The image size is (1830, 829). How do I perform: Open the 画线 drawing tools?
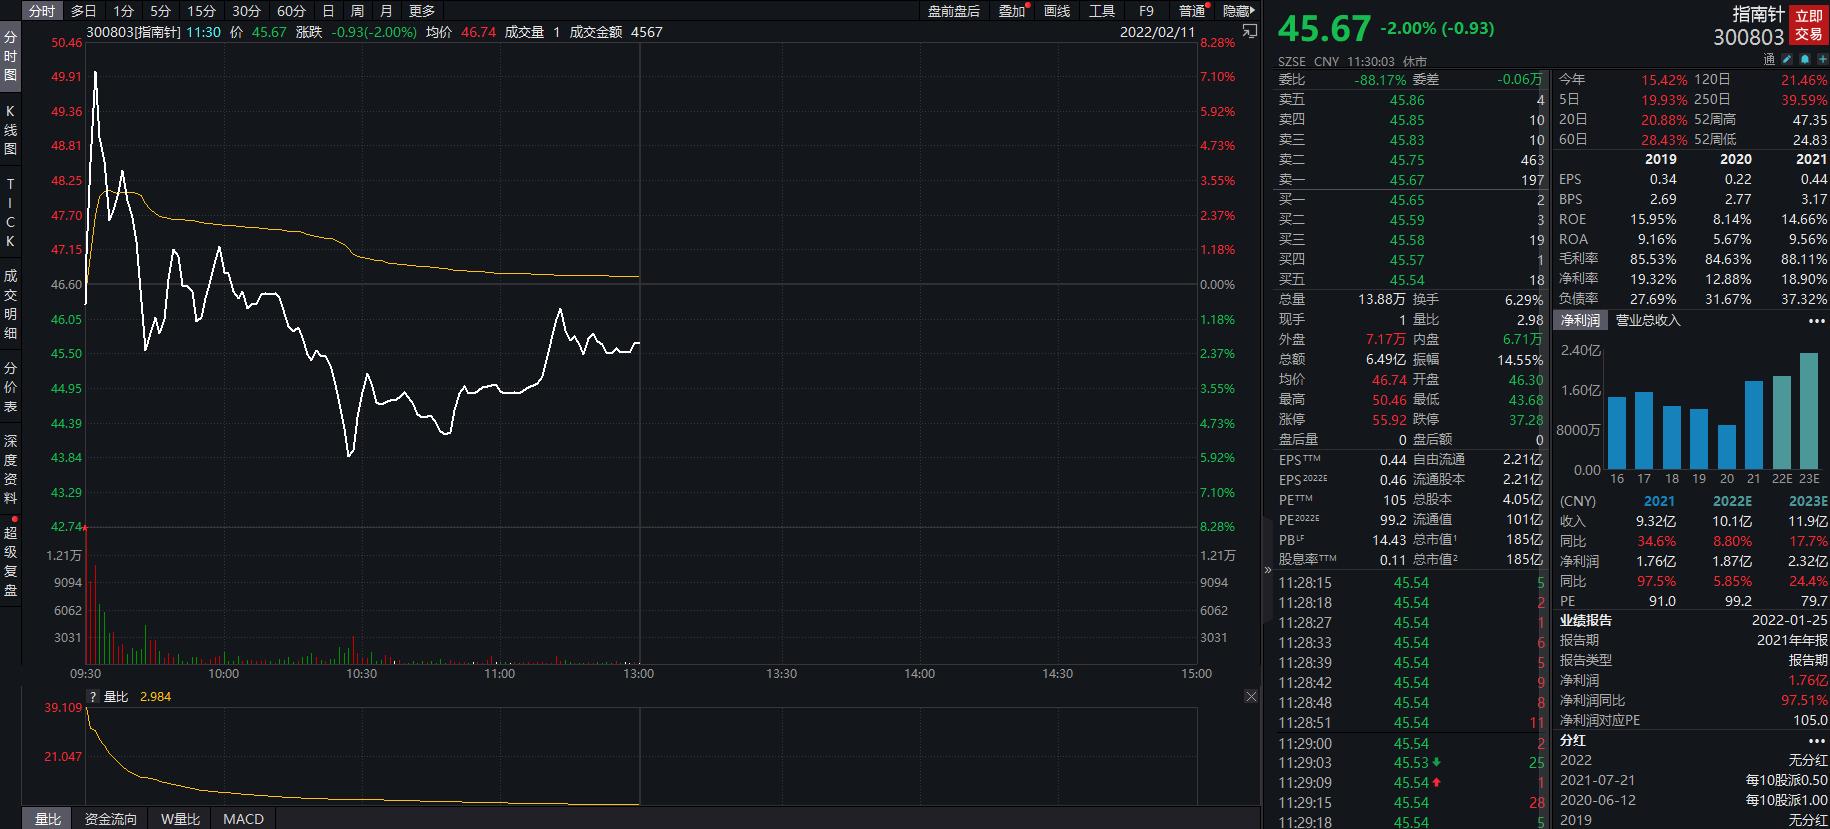(x=1057, y=11)
